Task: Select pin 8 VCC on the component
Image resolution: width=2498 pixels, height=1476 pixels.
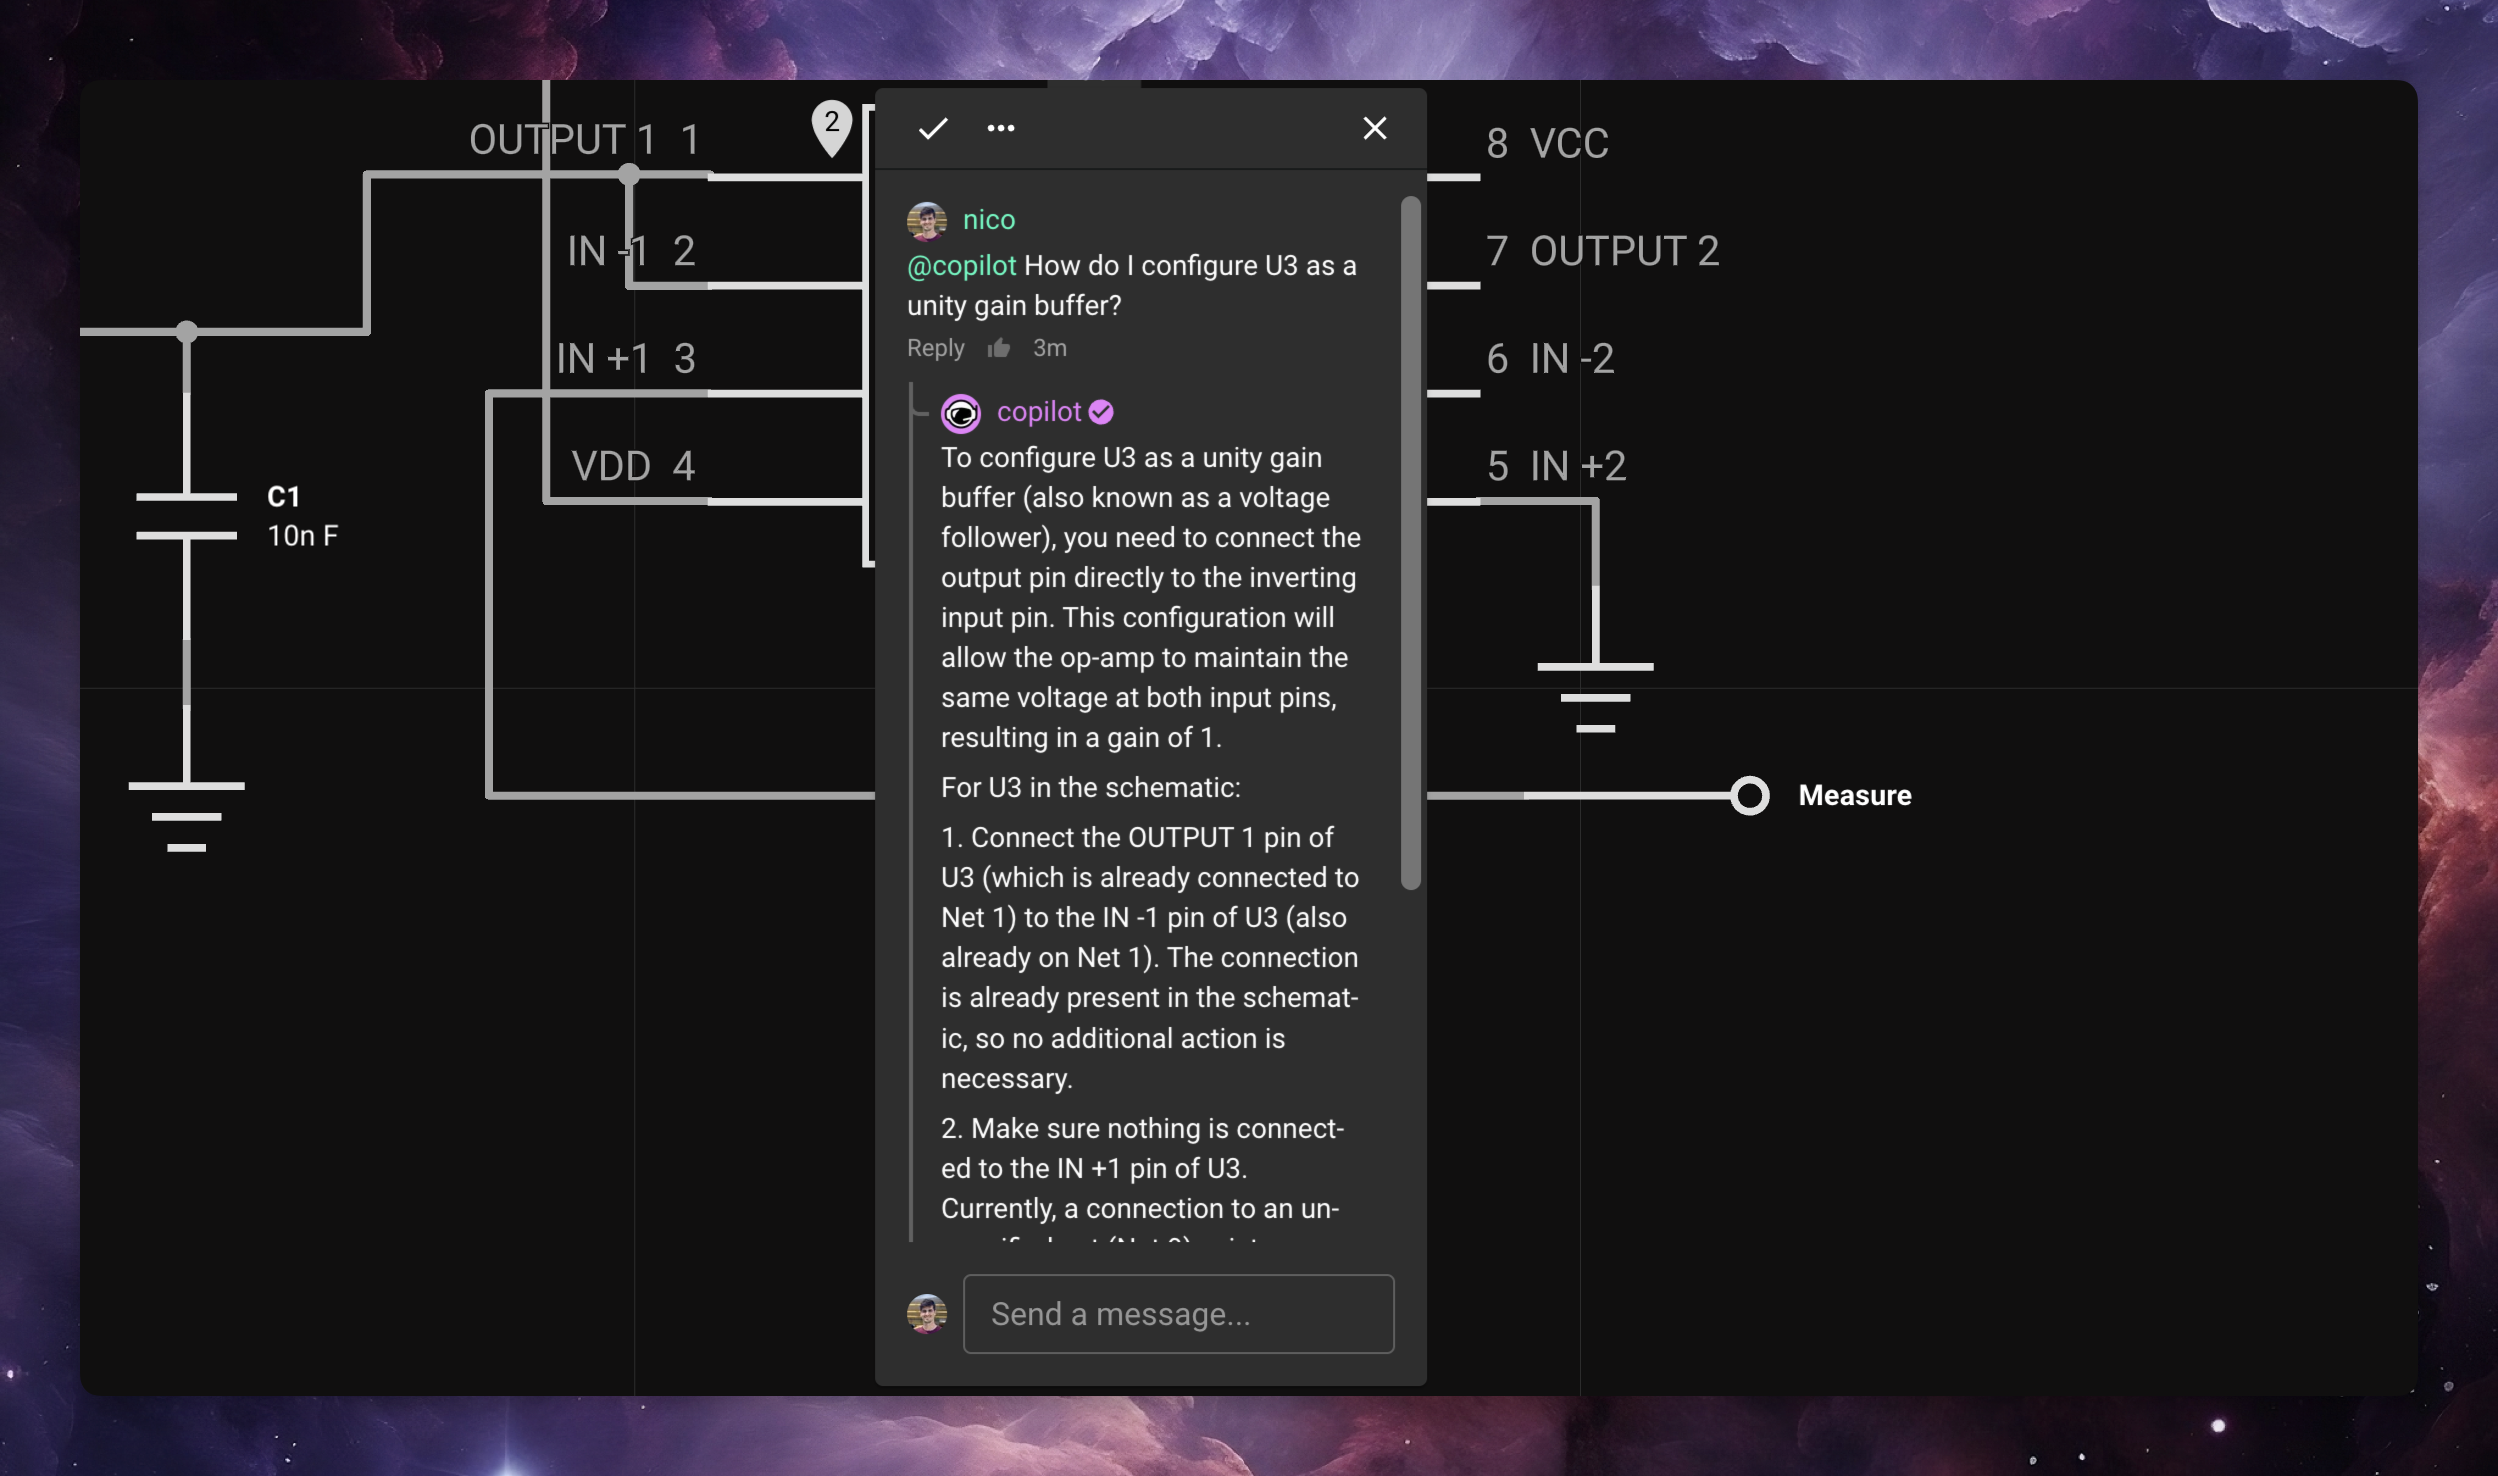Action: [1548, 144]
